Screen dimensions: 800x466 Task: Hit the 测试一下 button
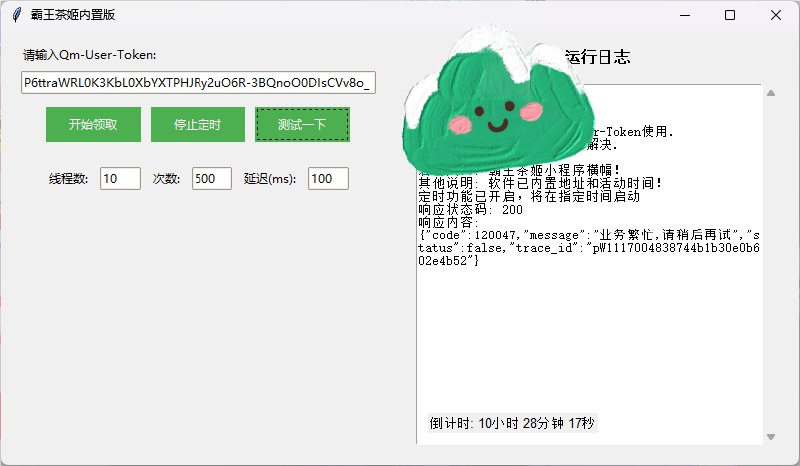tap(302, 125)
